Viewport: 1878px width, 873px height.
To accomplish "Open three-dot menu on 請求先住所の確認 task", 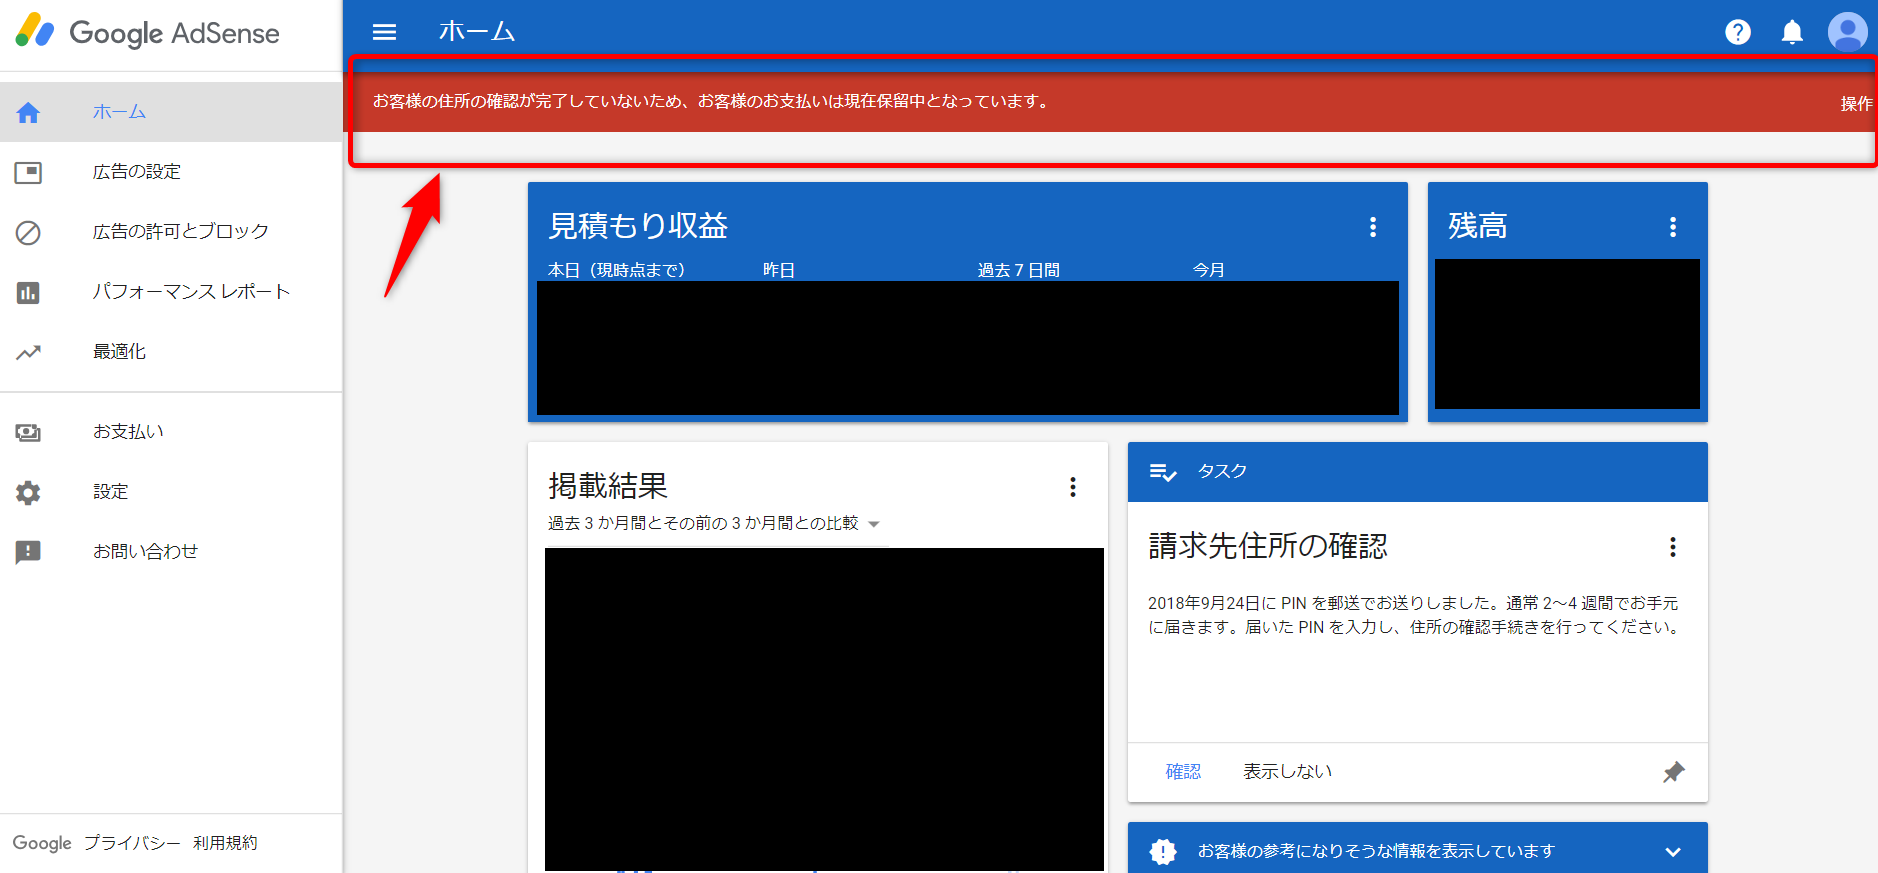I will [x=1673, y=547].
